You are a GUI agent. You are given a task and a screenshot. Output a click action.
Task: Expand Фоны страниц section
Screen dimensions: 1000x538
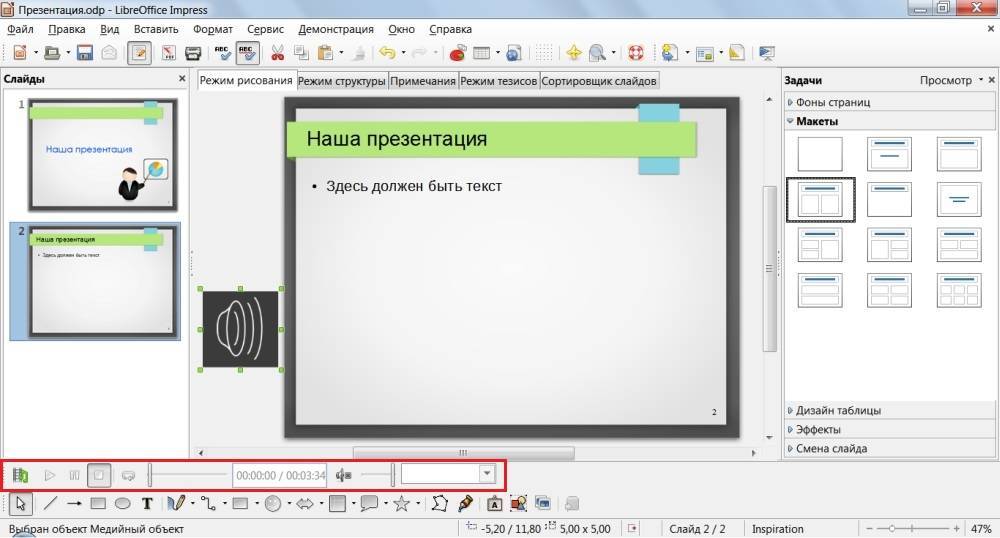(x=890, y=102)
